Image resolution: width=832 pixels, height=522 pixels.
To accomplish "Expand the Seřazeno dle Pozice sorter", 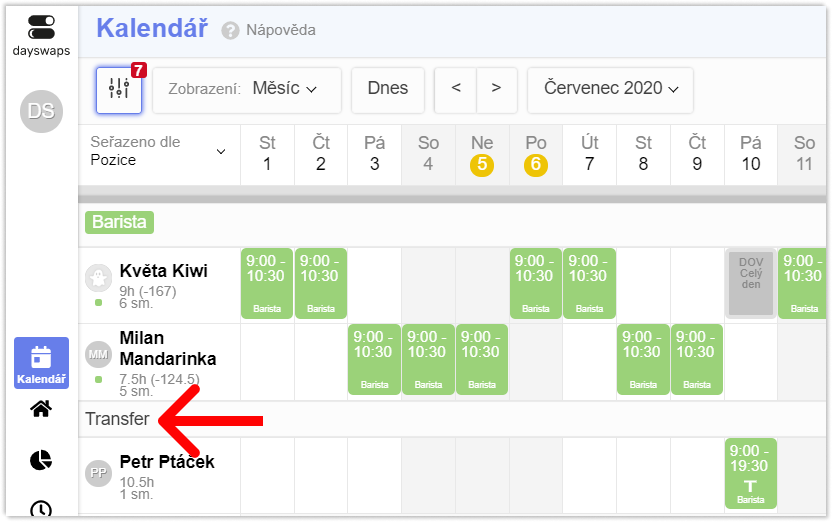I will [x=159, y=151].
